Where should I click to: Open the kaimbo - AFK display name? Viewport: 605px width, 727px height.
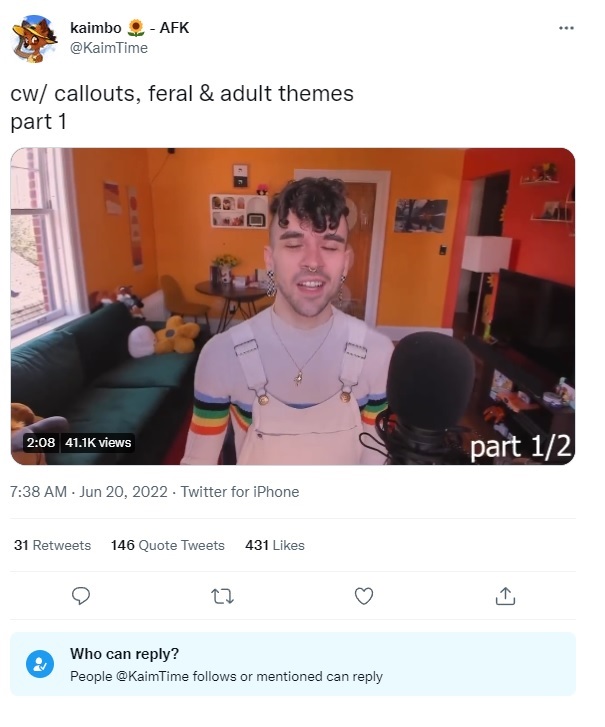129,28
